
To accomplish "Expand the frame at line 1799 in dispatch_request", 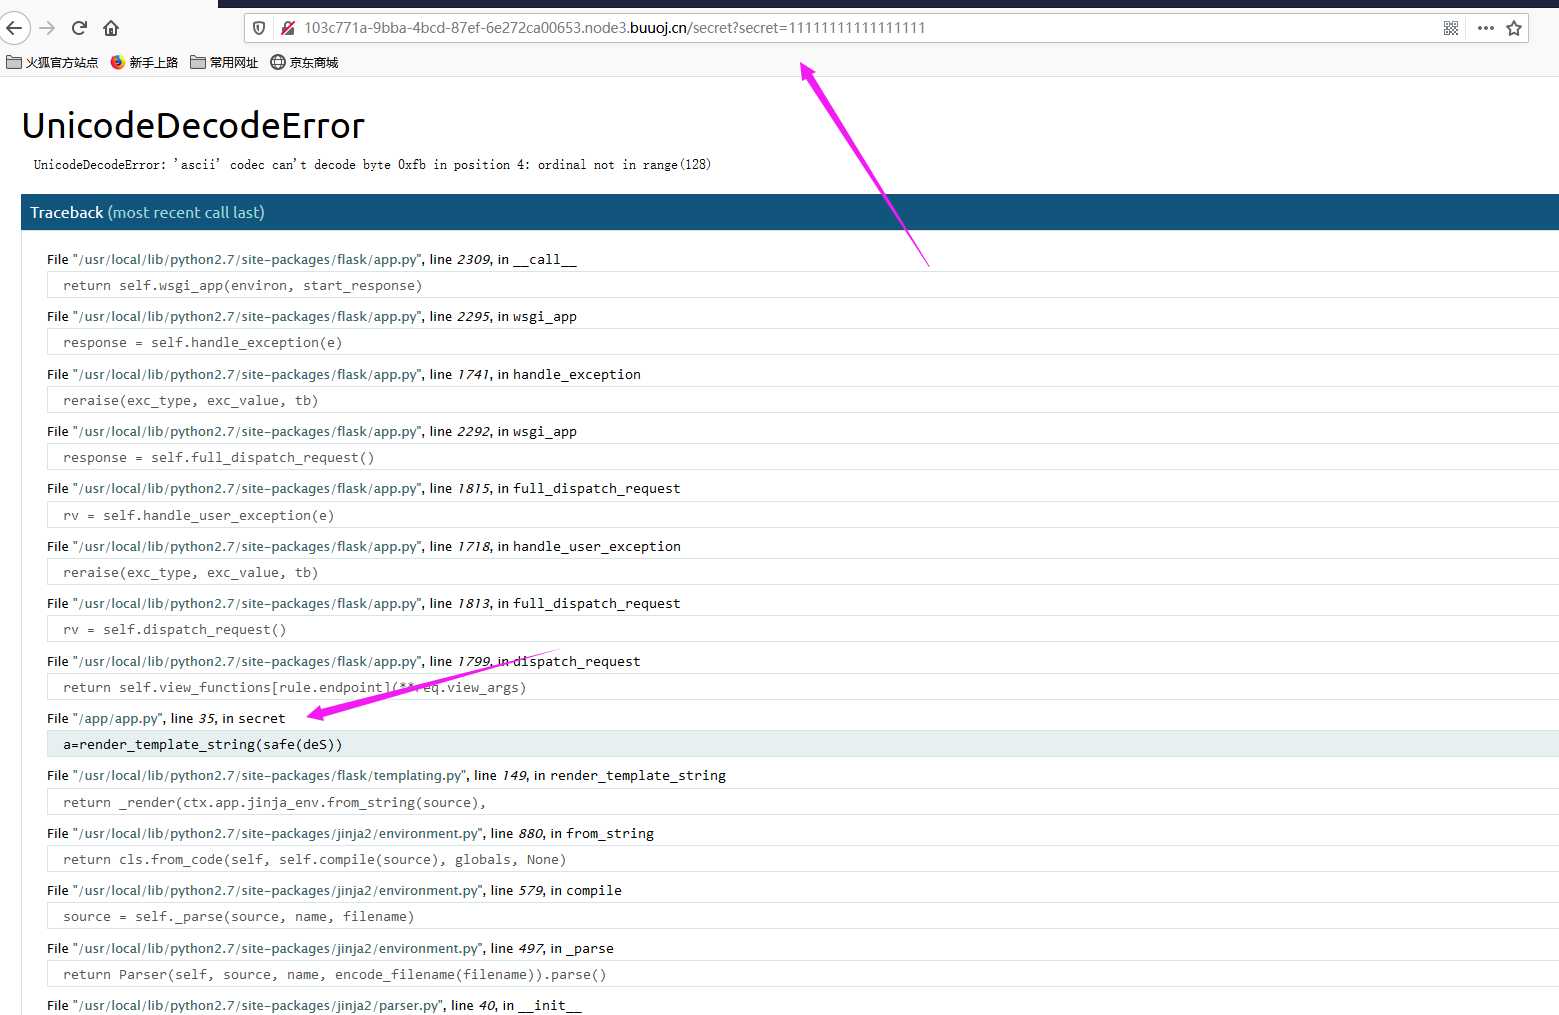I will pos(344,661).
